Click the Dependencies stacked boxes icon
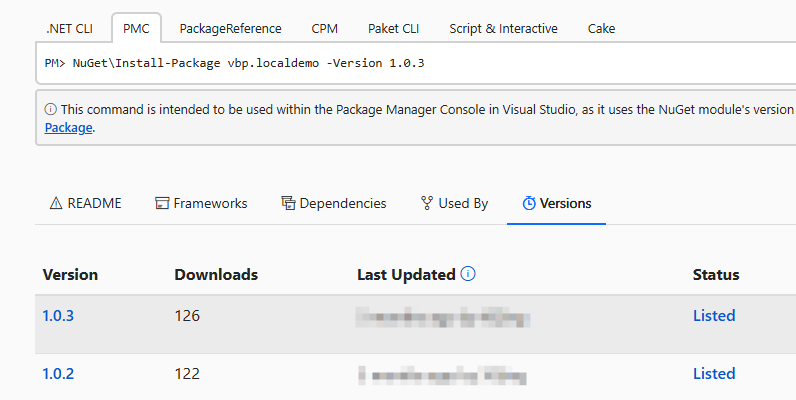 [288, 203]
